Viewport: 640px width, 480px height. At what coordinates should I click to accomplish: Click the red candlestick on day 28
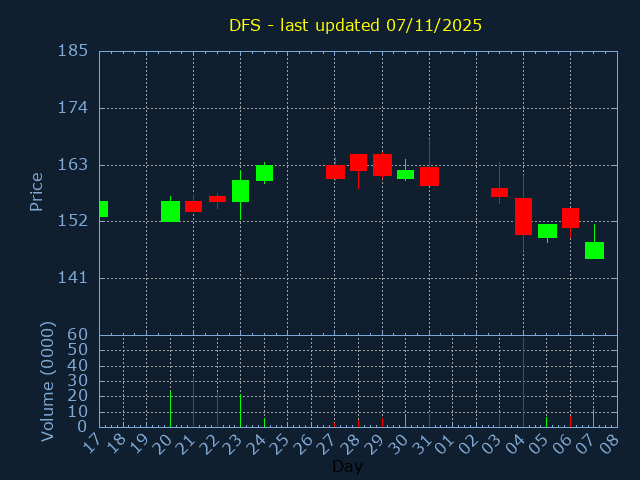pos(358,162)
